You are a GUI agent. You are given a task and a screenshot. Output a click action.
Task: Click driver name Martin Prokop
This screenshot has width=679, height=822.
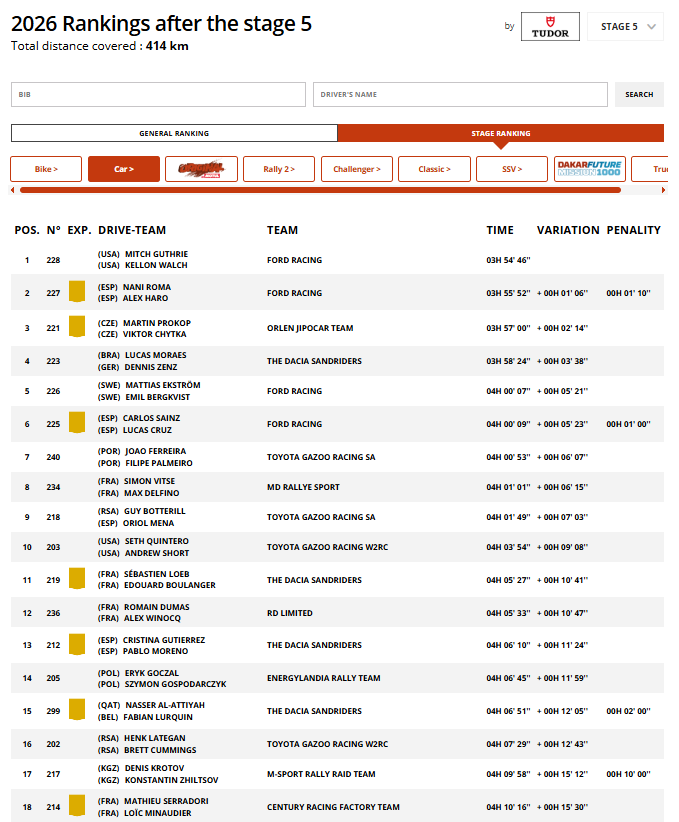pos(157,323)
